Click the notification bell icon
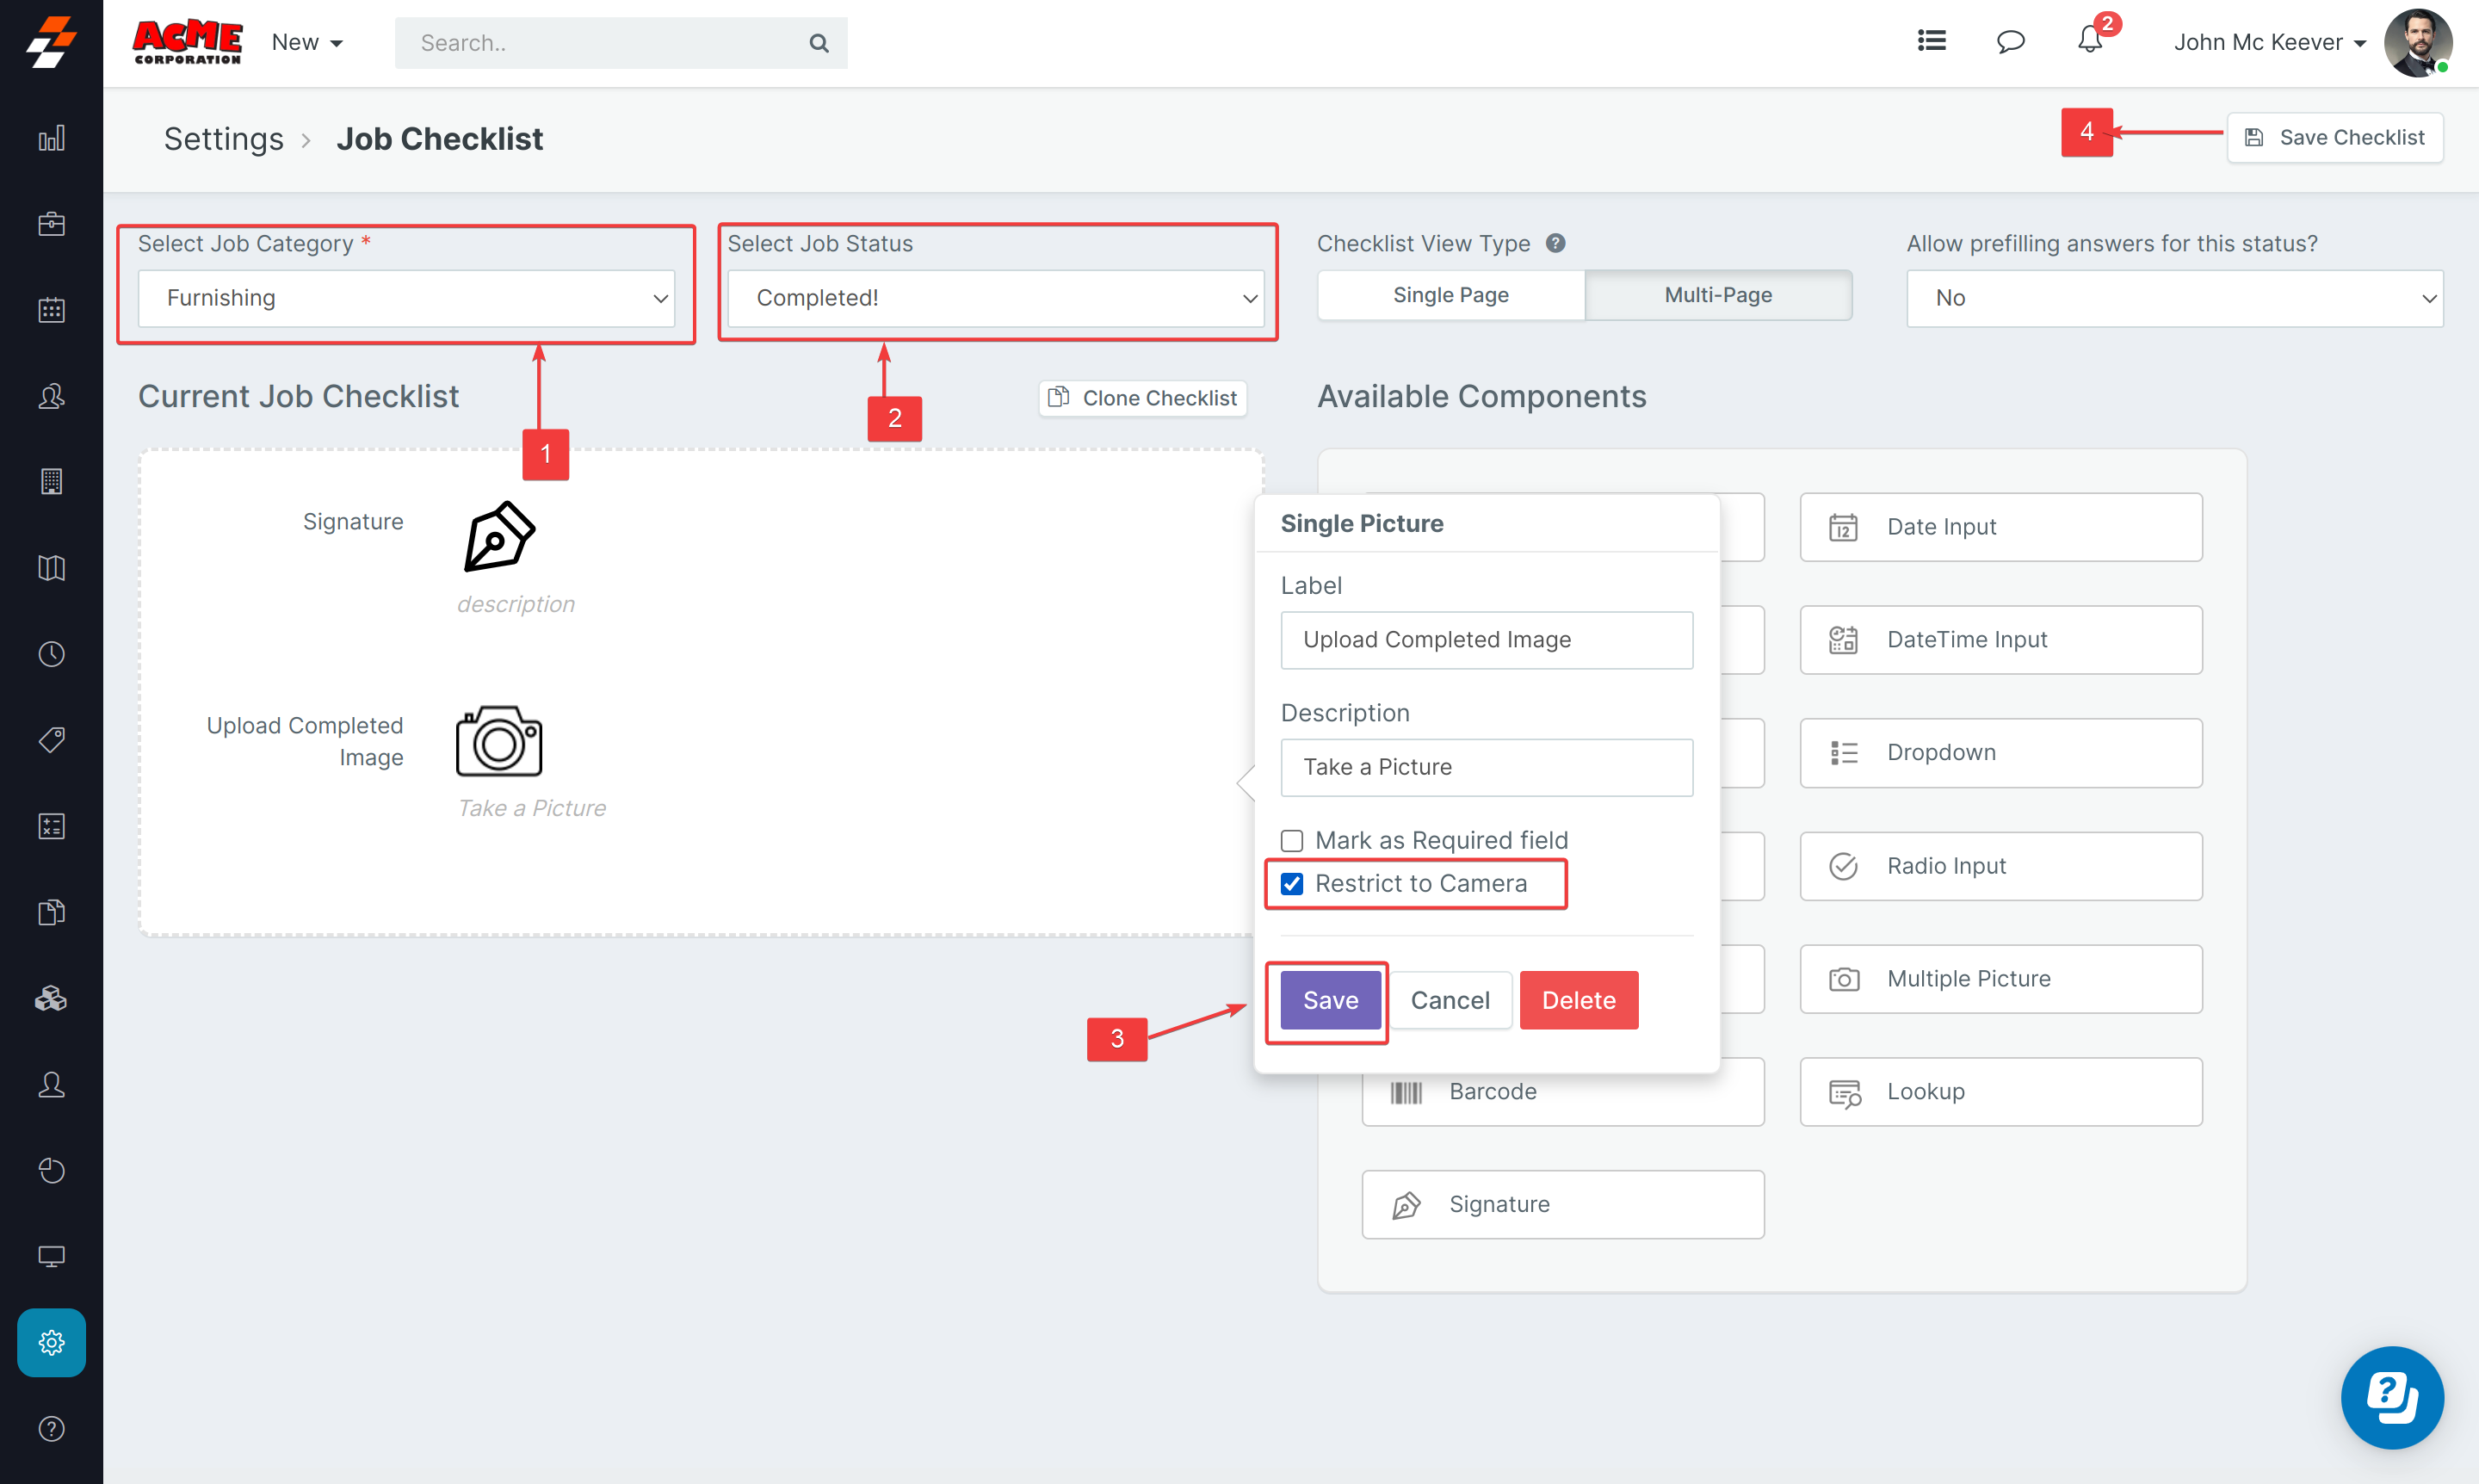Screen dimensions: 2479x1484 tap(2089, 41)
